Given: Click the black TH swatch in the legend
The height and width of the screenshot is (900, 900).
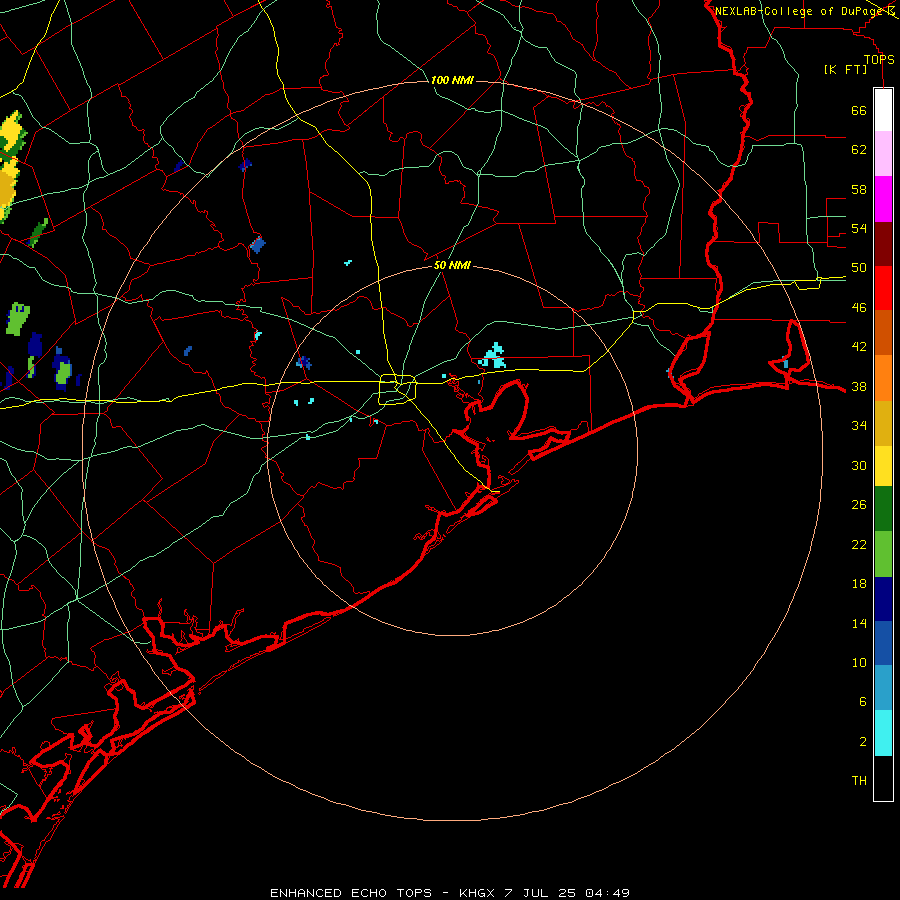Looking at the screenshot, I should [x=883, y=778].
